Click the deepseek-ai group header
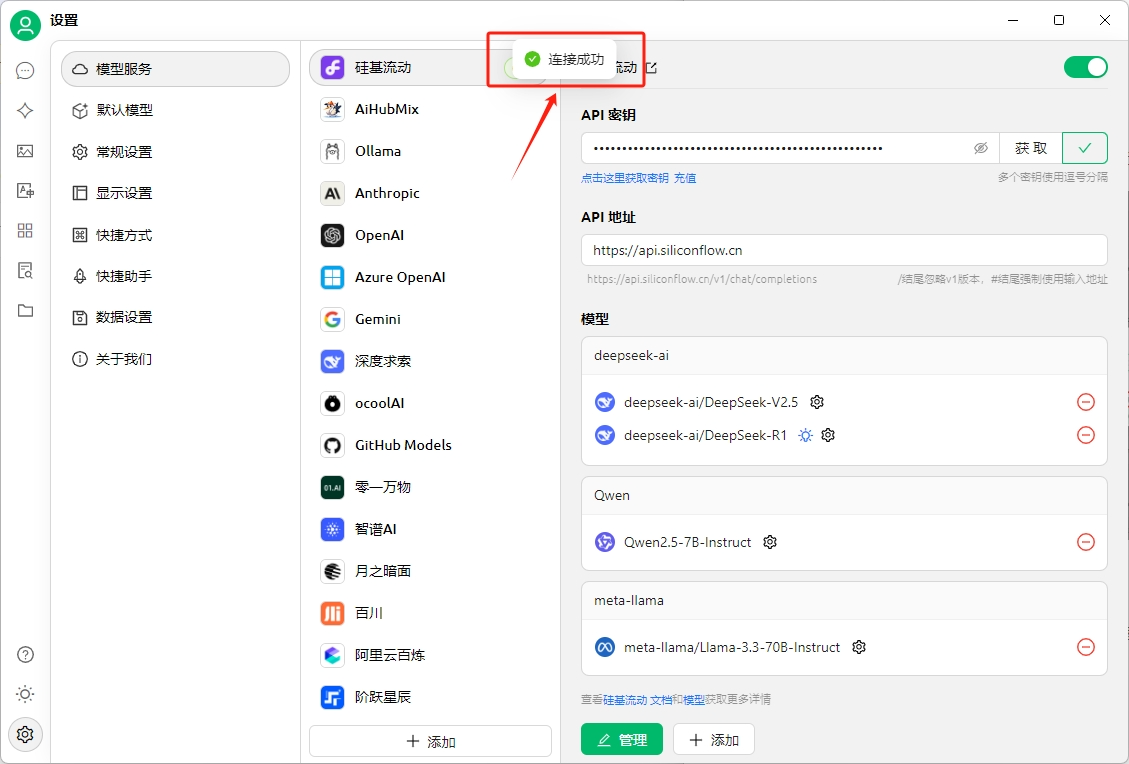The image size is (1129, 764). (x=844, y=356)
